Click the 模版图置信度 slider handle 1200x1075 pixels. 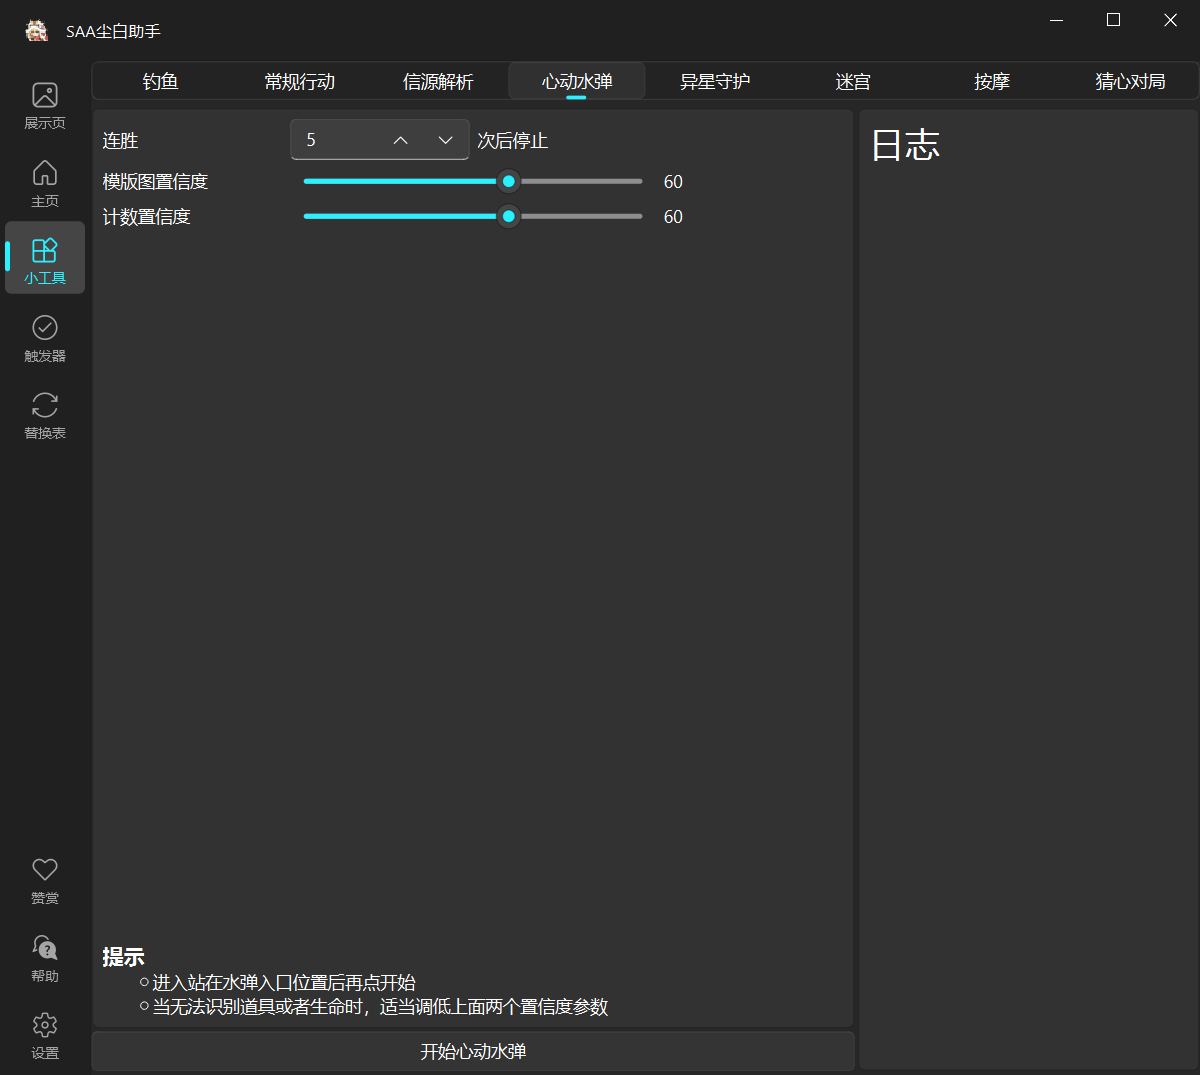pos(509,181)
